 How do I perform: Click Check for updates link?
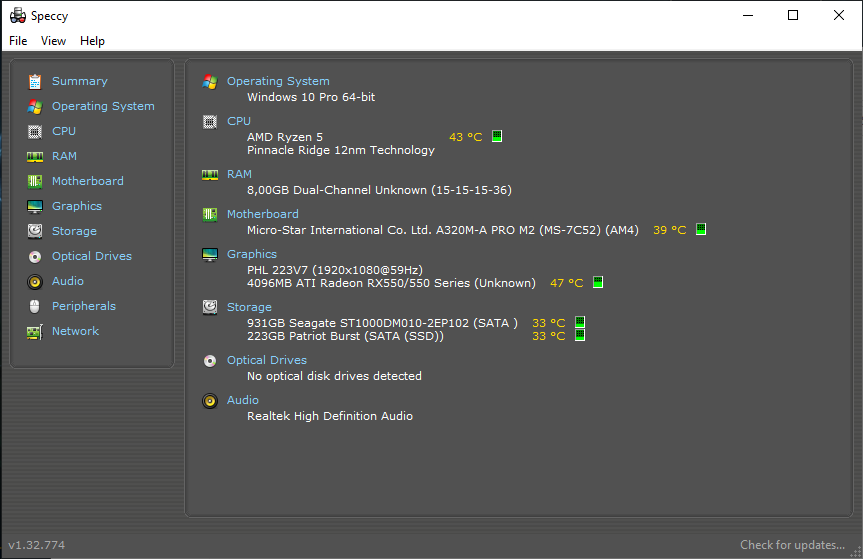pyautogui.click(x=792, y=545)
